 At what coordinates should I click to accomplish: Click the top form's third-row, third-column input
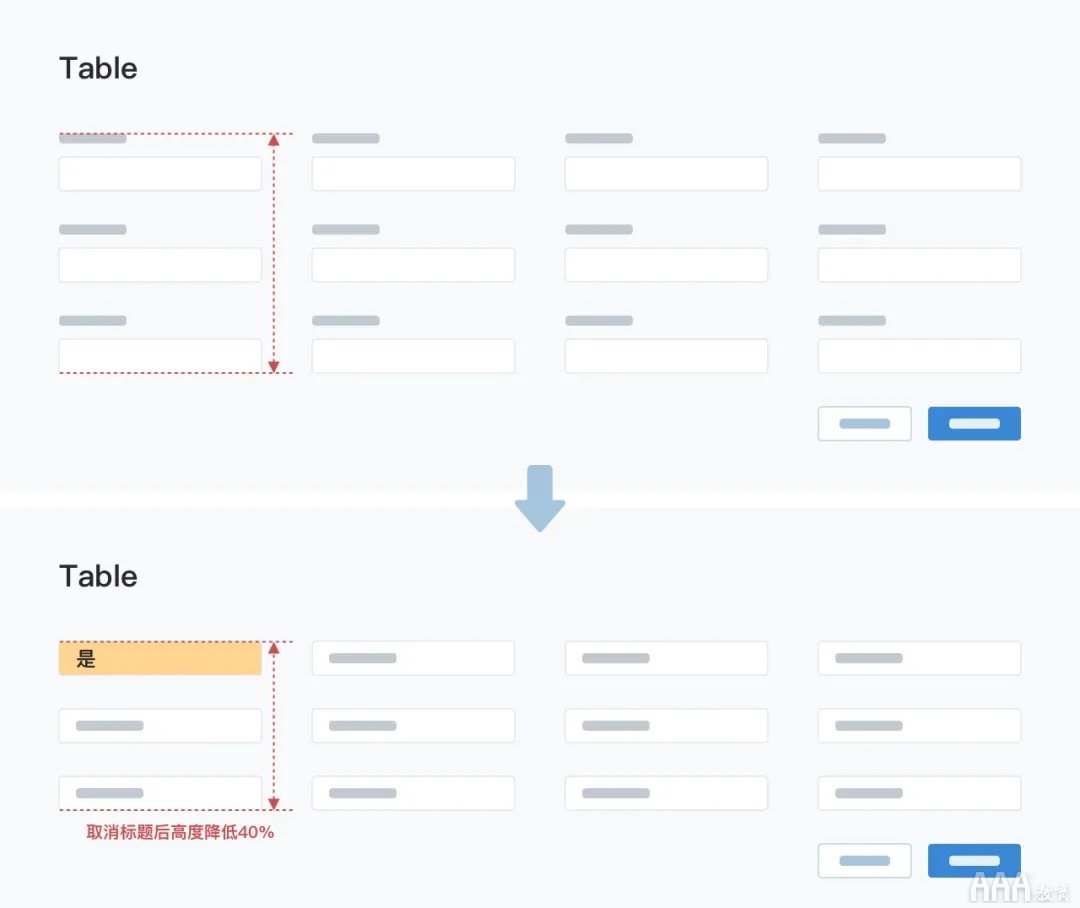coord(666,356)
